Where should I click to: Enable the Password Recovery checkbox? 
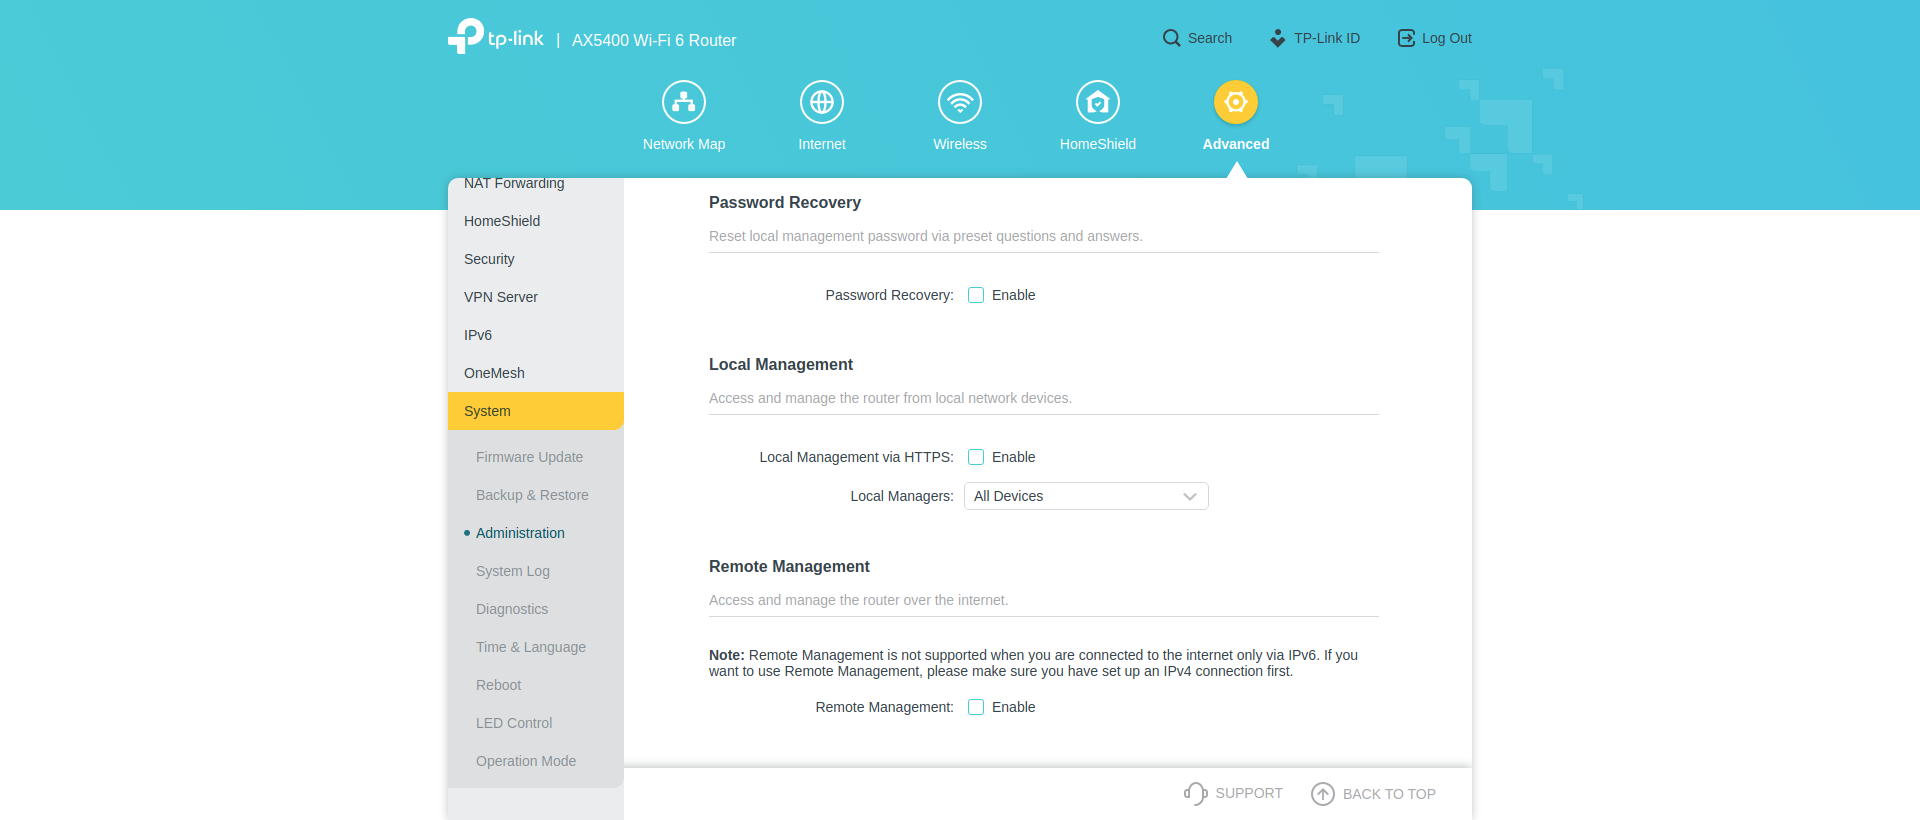[x=976, y=295]
